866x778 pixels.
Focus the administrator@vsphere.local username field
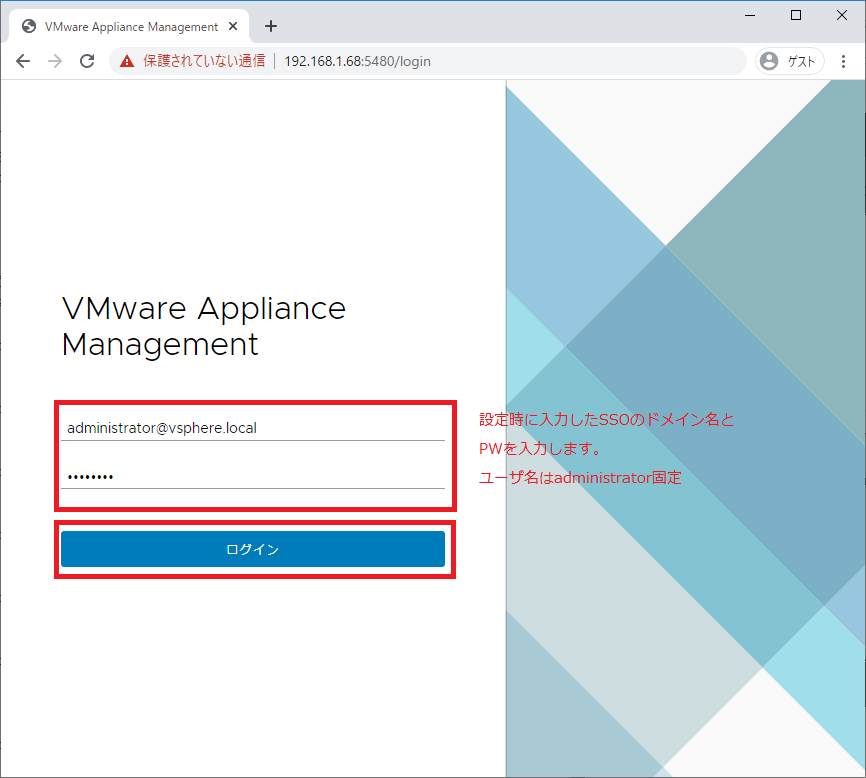pyautogui.click(x=253, y=428)
